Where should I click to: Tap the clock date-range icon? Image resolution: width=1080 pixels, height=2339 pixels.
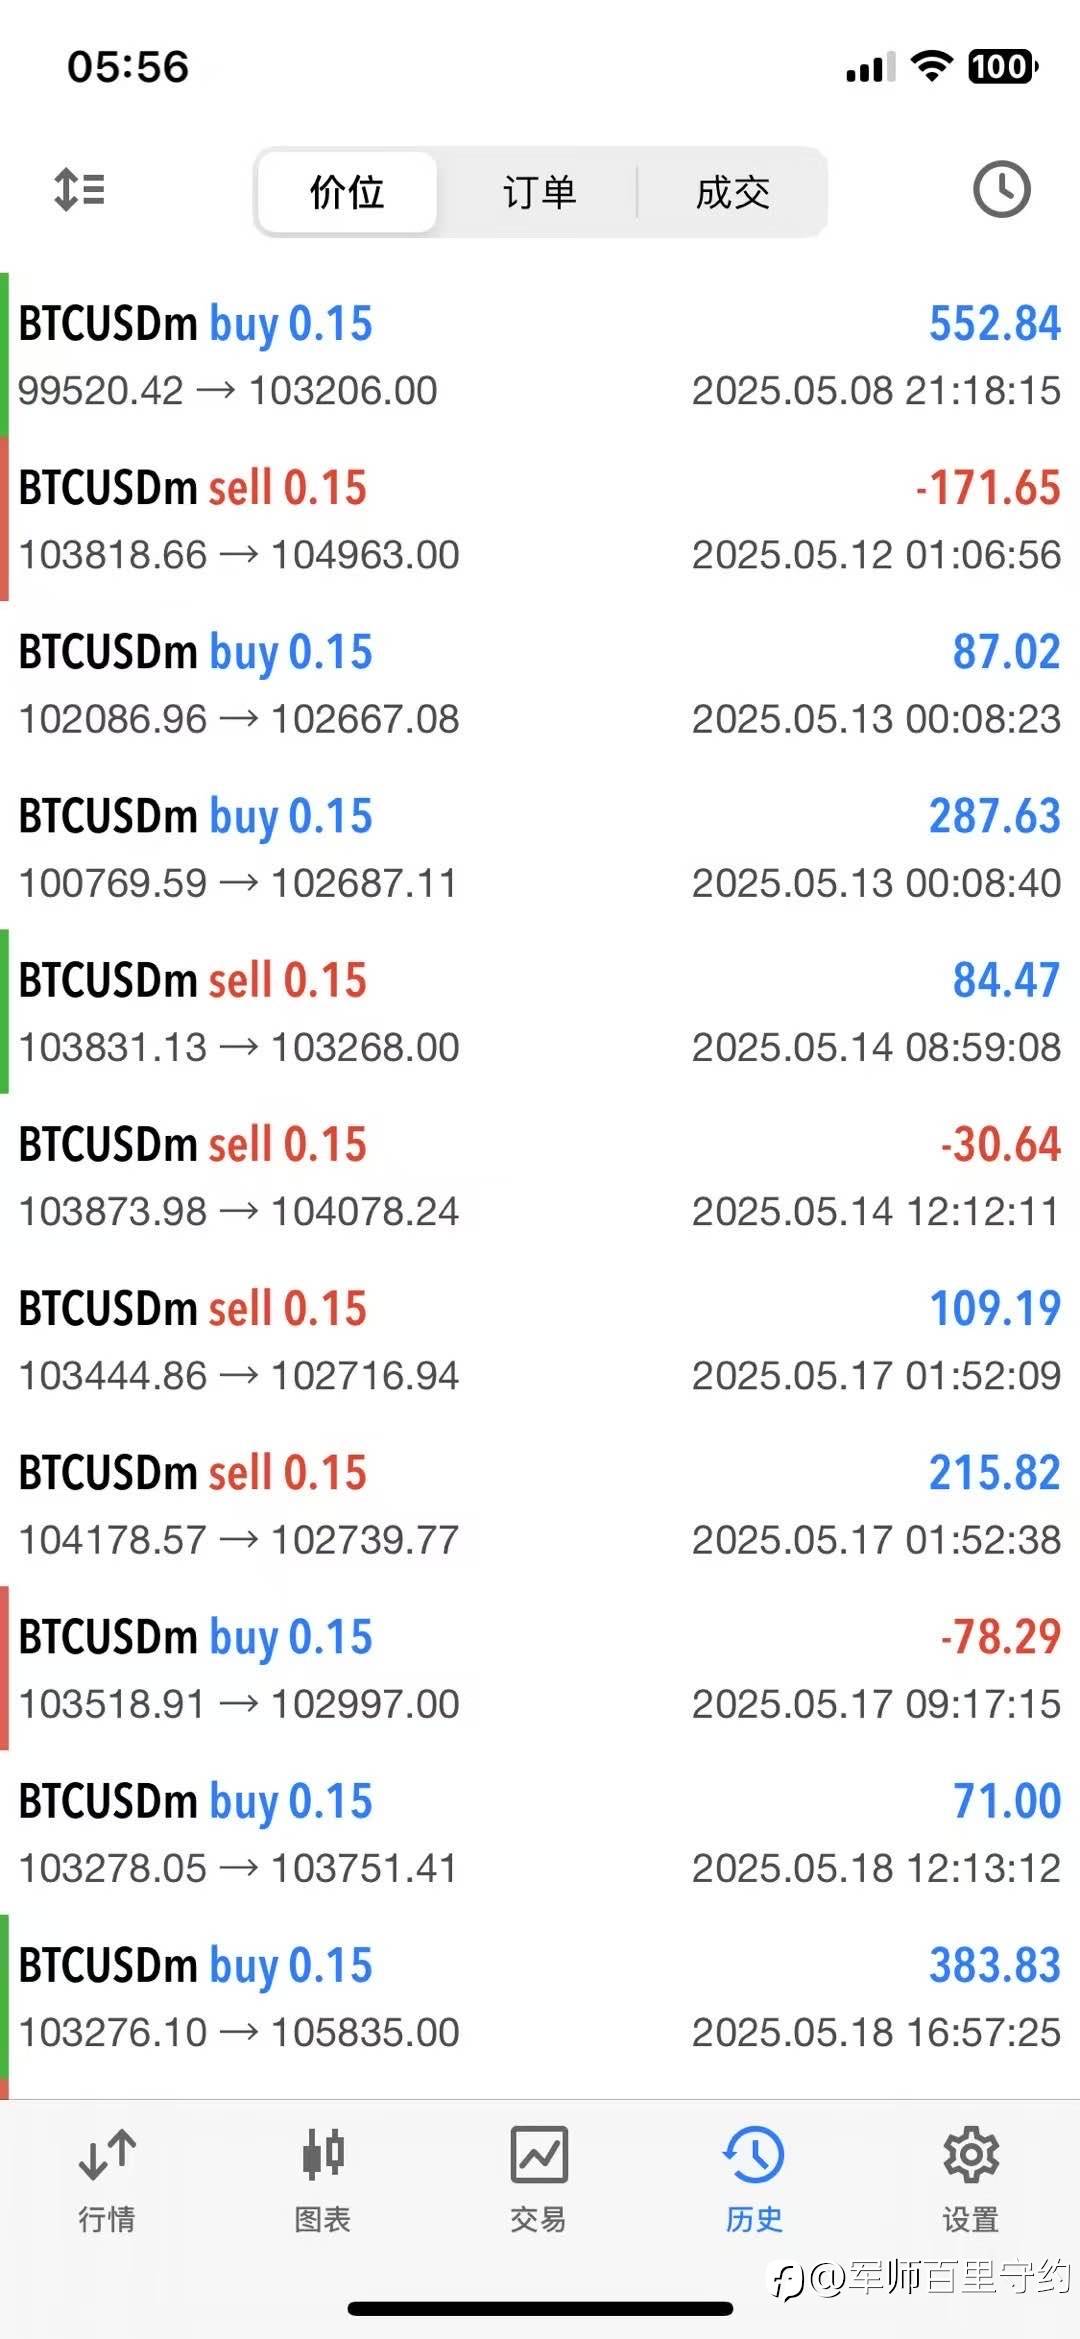click(1001, 189)
